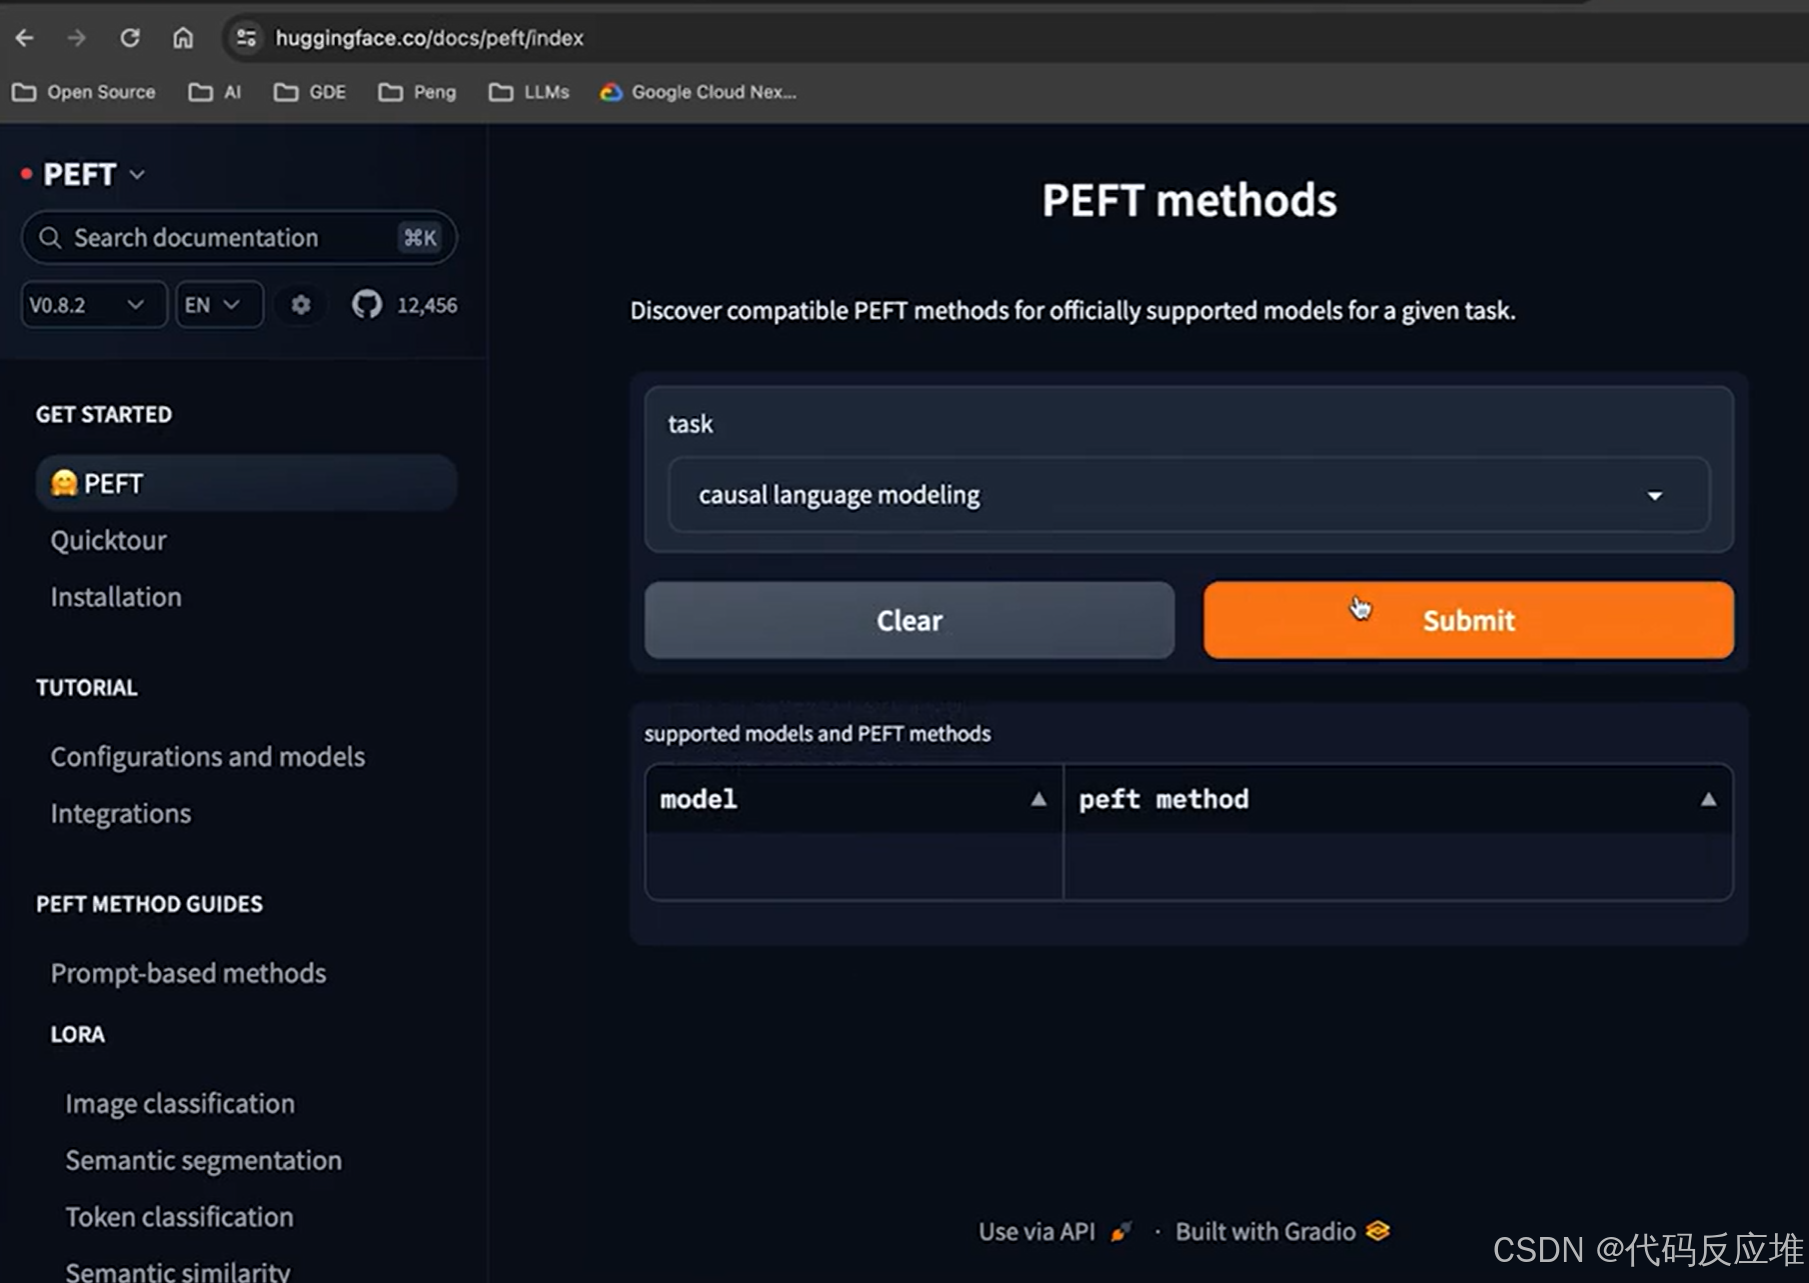Viewport: 1809px width, 1283px height.
Task: Open the LLMs bookmark folder
Action: coord(529,92)
